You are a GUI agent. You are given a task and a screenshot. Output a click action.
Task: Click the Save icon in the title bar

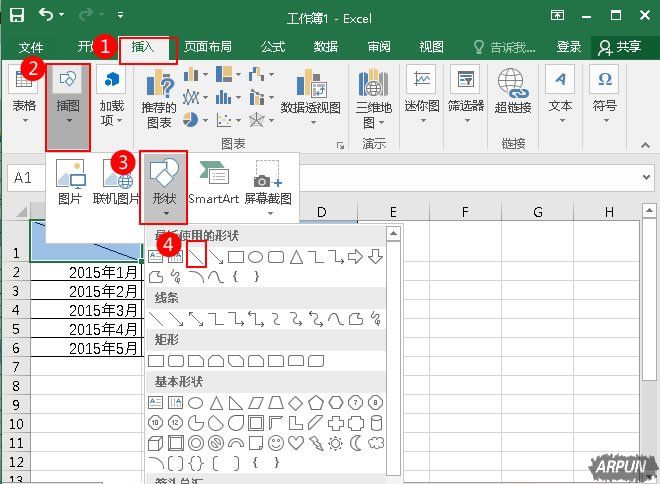pos(16,15)
